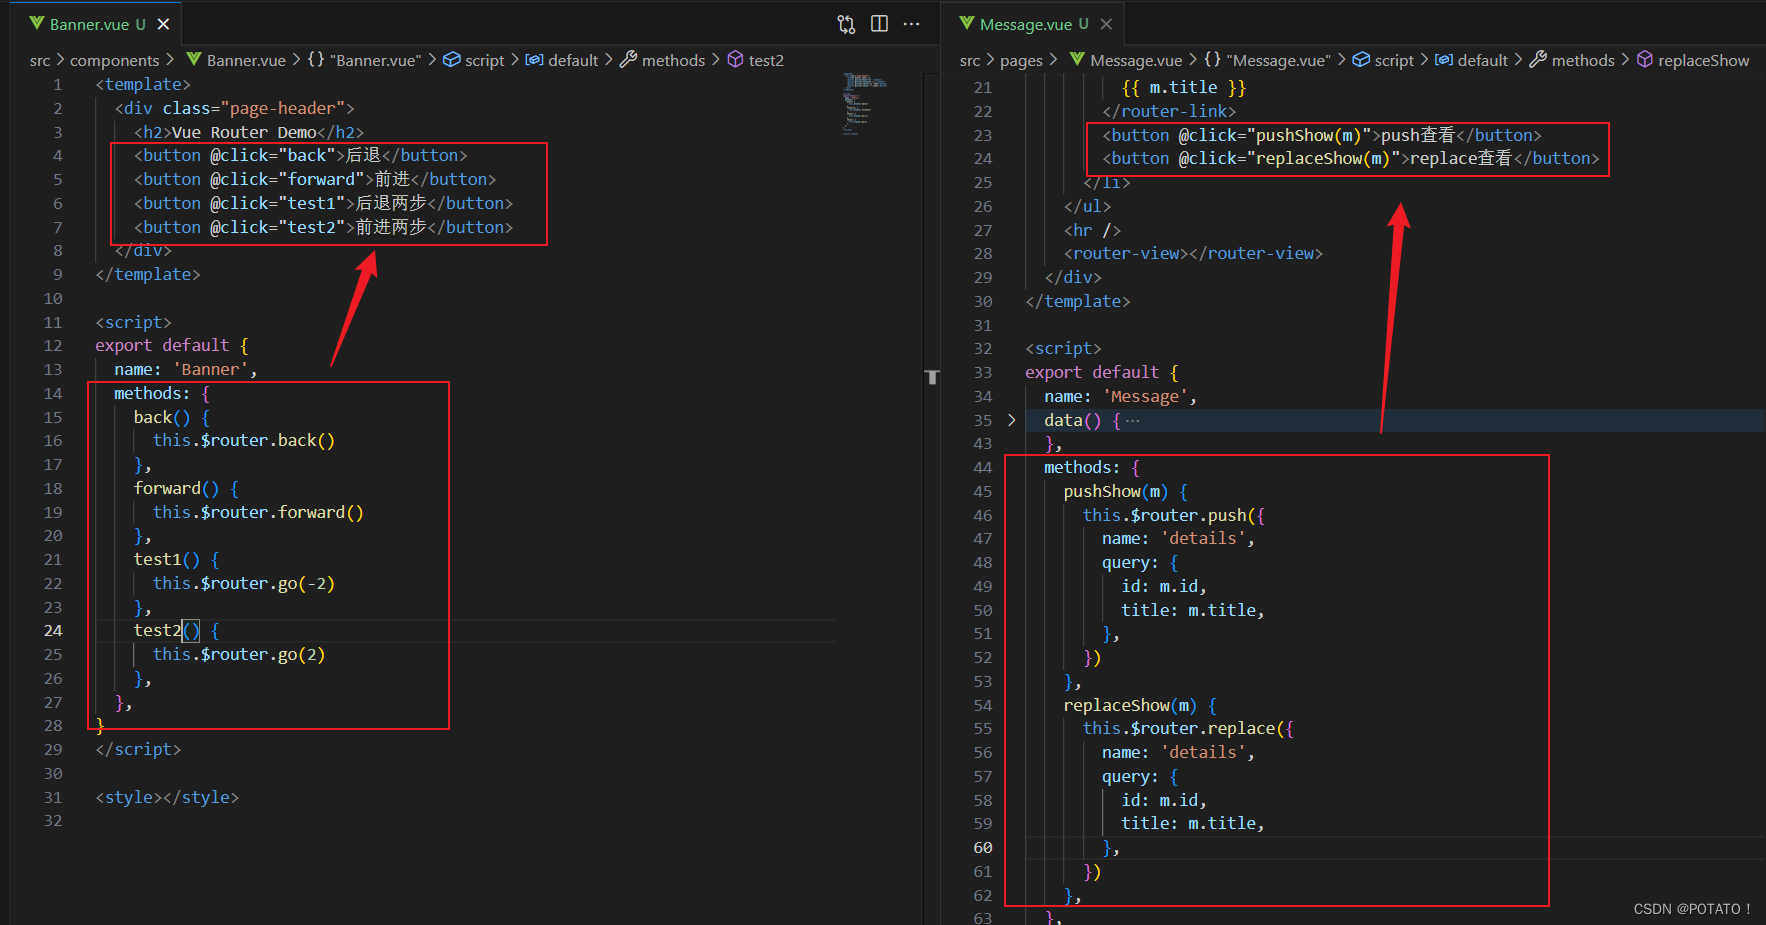The height and width of the screenshot is (925, 1766).
Task: Click 'name: 'Message',' line
Action: tap(1120, 396)
